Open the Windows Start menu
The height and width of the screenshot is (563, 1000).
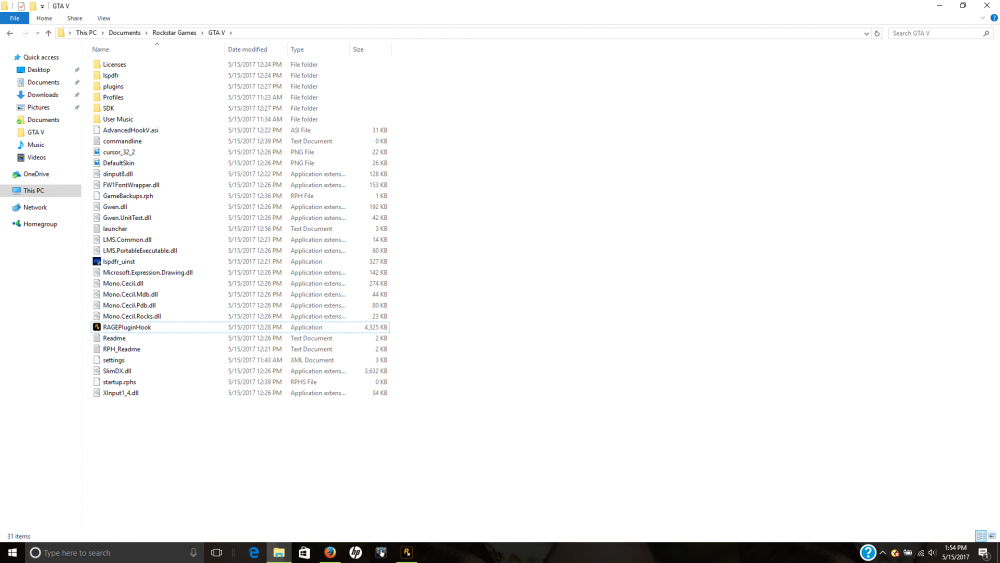pyautogui.click(x=12, y=553)
